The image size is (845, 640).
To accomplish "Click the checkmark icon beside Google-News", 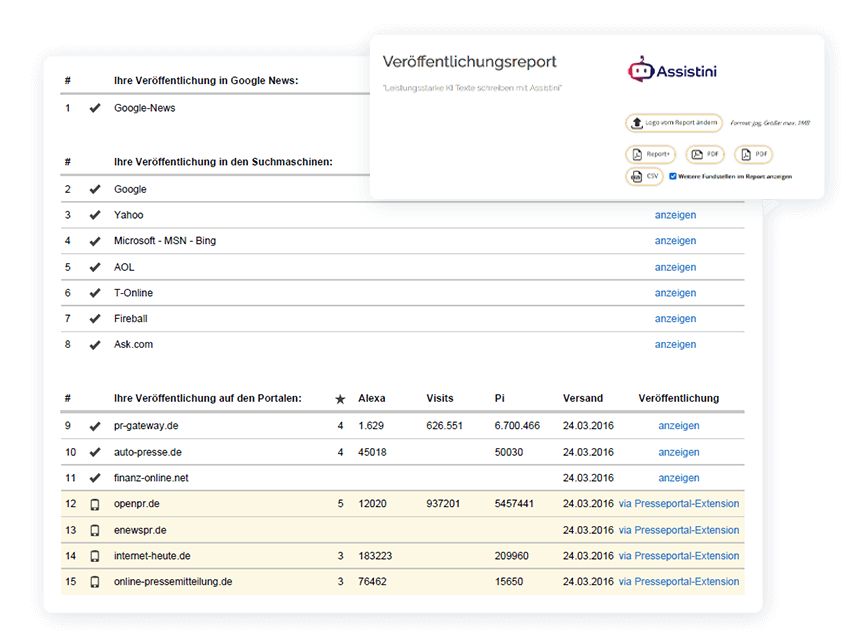I will pos(95,108).
